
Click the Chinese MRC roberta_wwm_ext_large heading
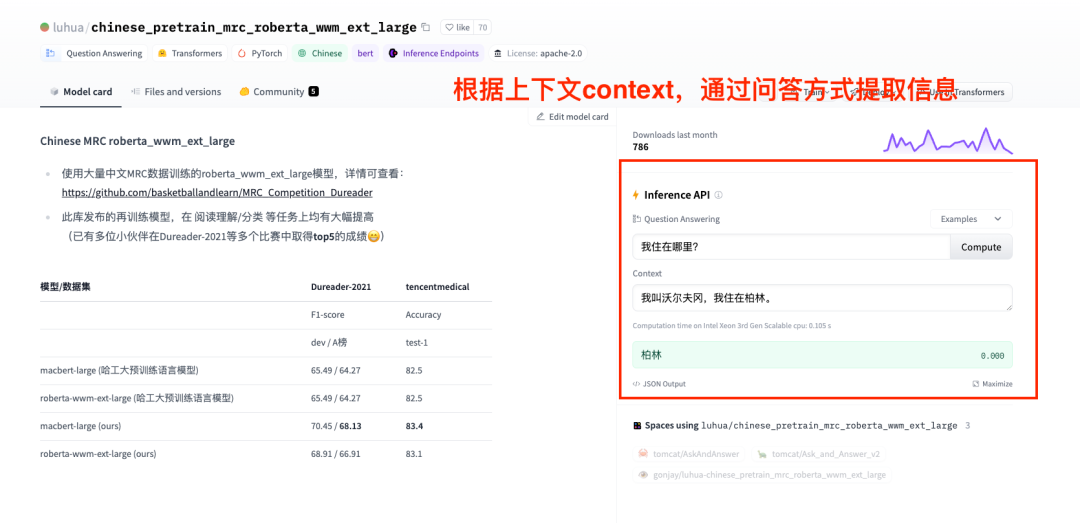tap(138, 141)
